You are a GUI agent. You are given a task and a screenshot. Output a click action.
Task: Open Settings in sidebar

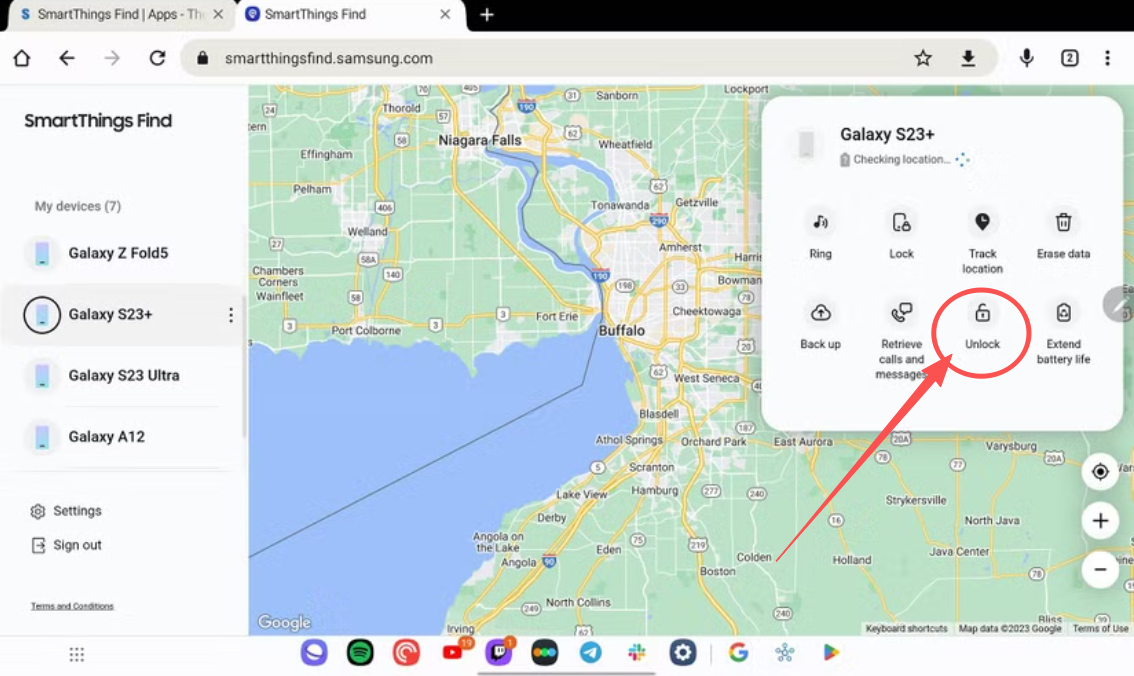click(x=67, y=511)
